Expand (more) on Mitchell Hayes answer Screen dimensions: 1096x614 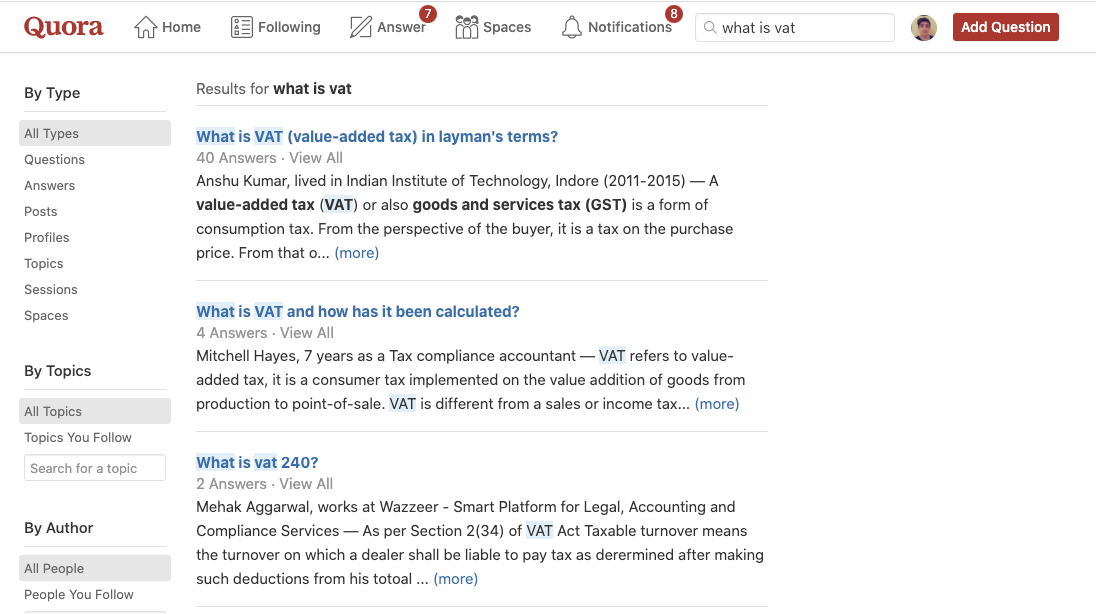717,404
